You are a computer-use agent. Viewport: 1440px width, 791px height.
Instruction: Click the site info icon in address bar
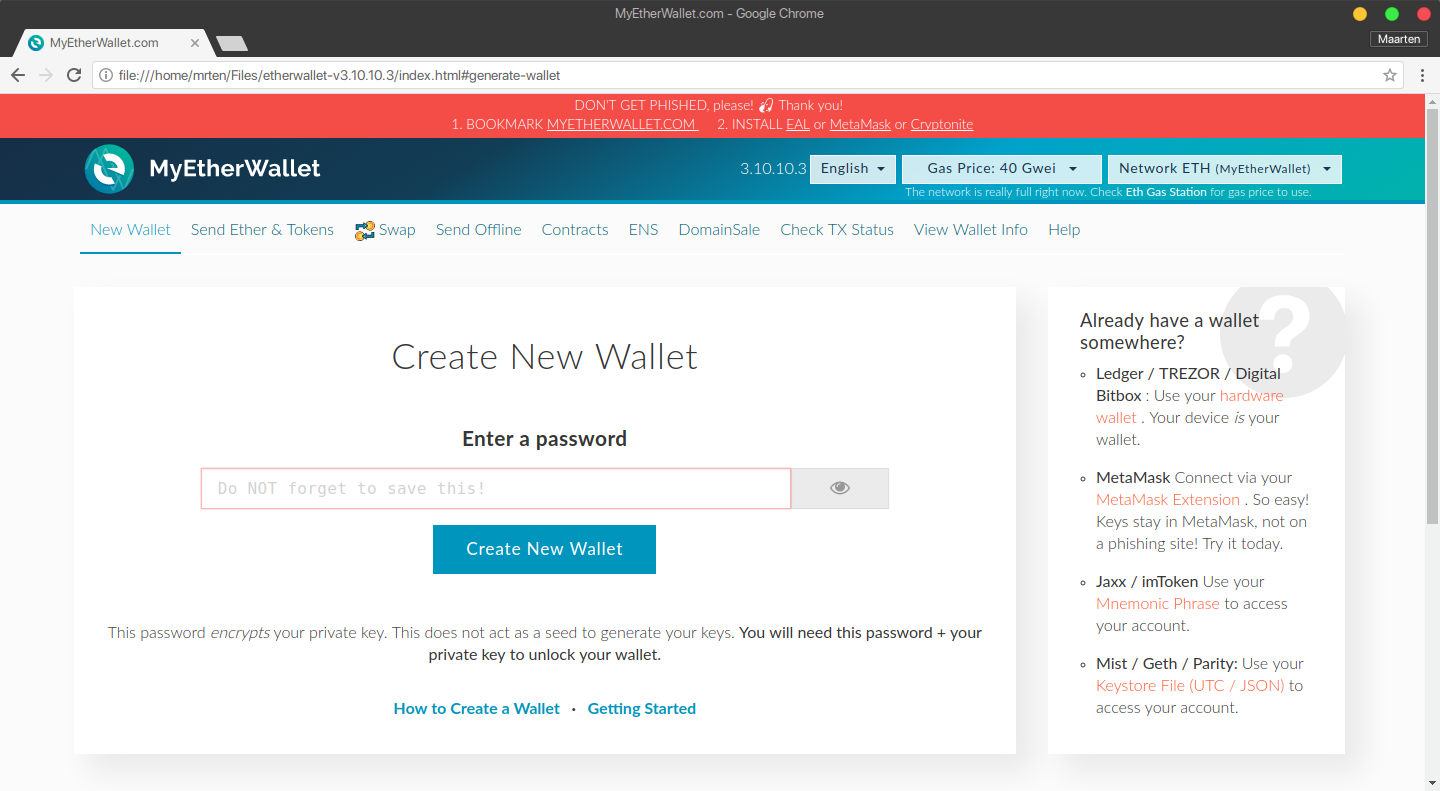coord(106,75)
